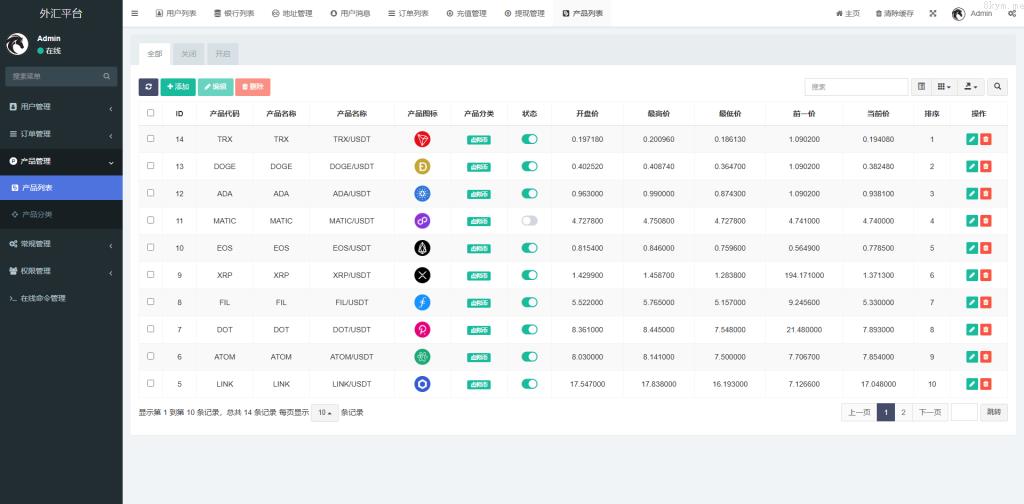Image resolution: width=1024 pixels, height=504 pixels.
Task: Open the export dropdown in table toolbar
Action: coord(972,87)
